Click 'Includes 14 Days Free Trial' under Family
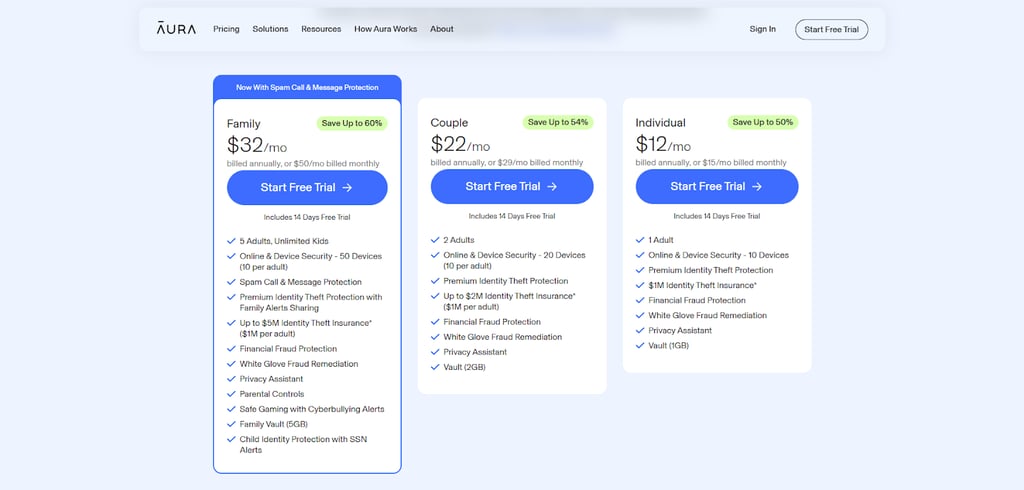The image size is (1024, 490). point(307,218)
